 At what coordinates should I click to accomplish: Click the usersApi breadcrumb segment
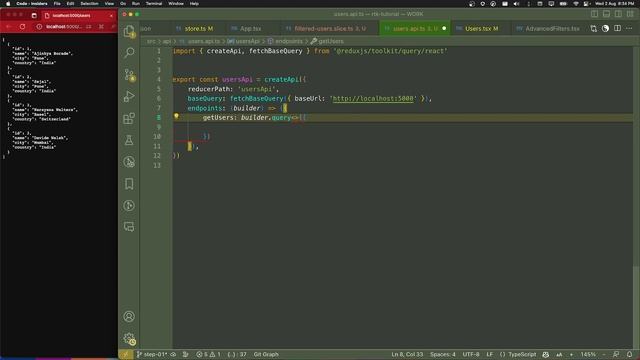click(x=247, y=41)
